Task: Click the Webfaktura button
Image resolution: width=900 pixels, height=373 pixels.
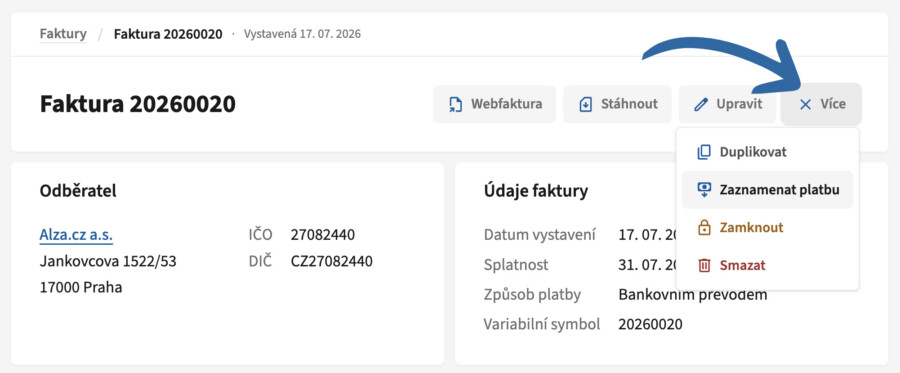Action: tap(495, 104)
